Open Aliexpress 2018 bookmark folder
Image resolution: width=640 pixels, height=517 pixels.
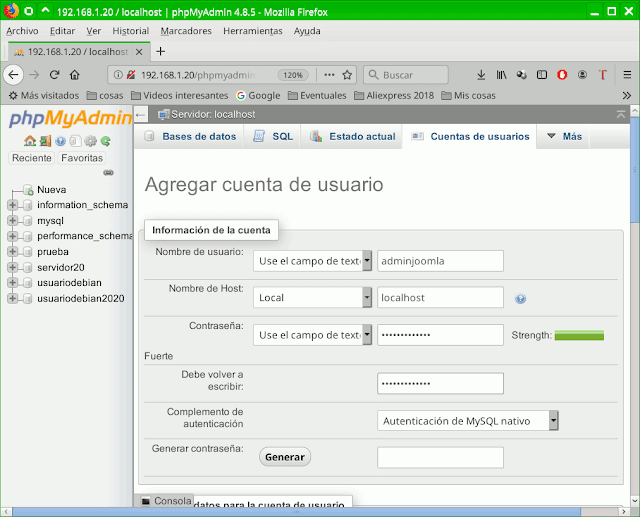[394, 95]
